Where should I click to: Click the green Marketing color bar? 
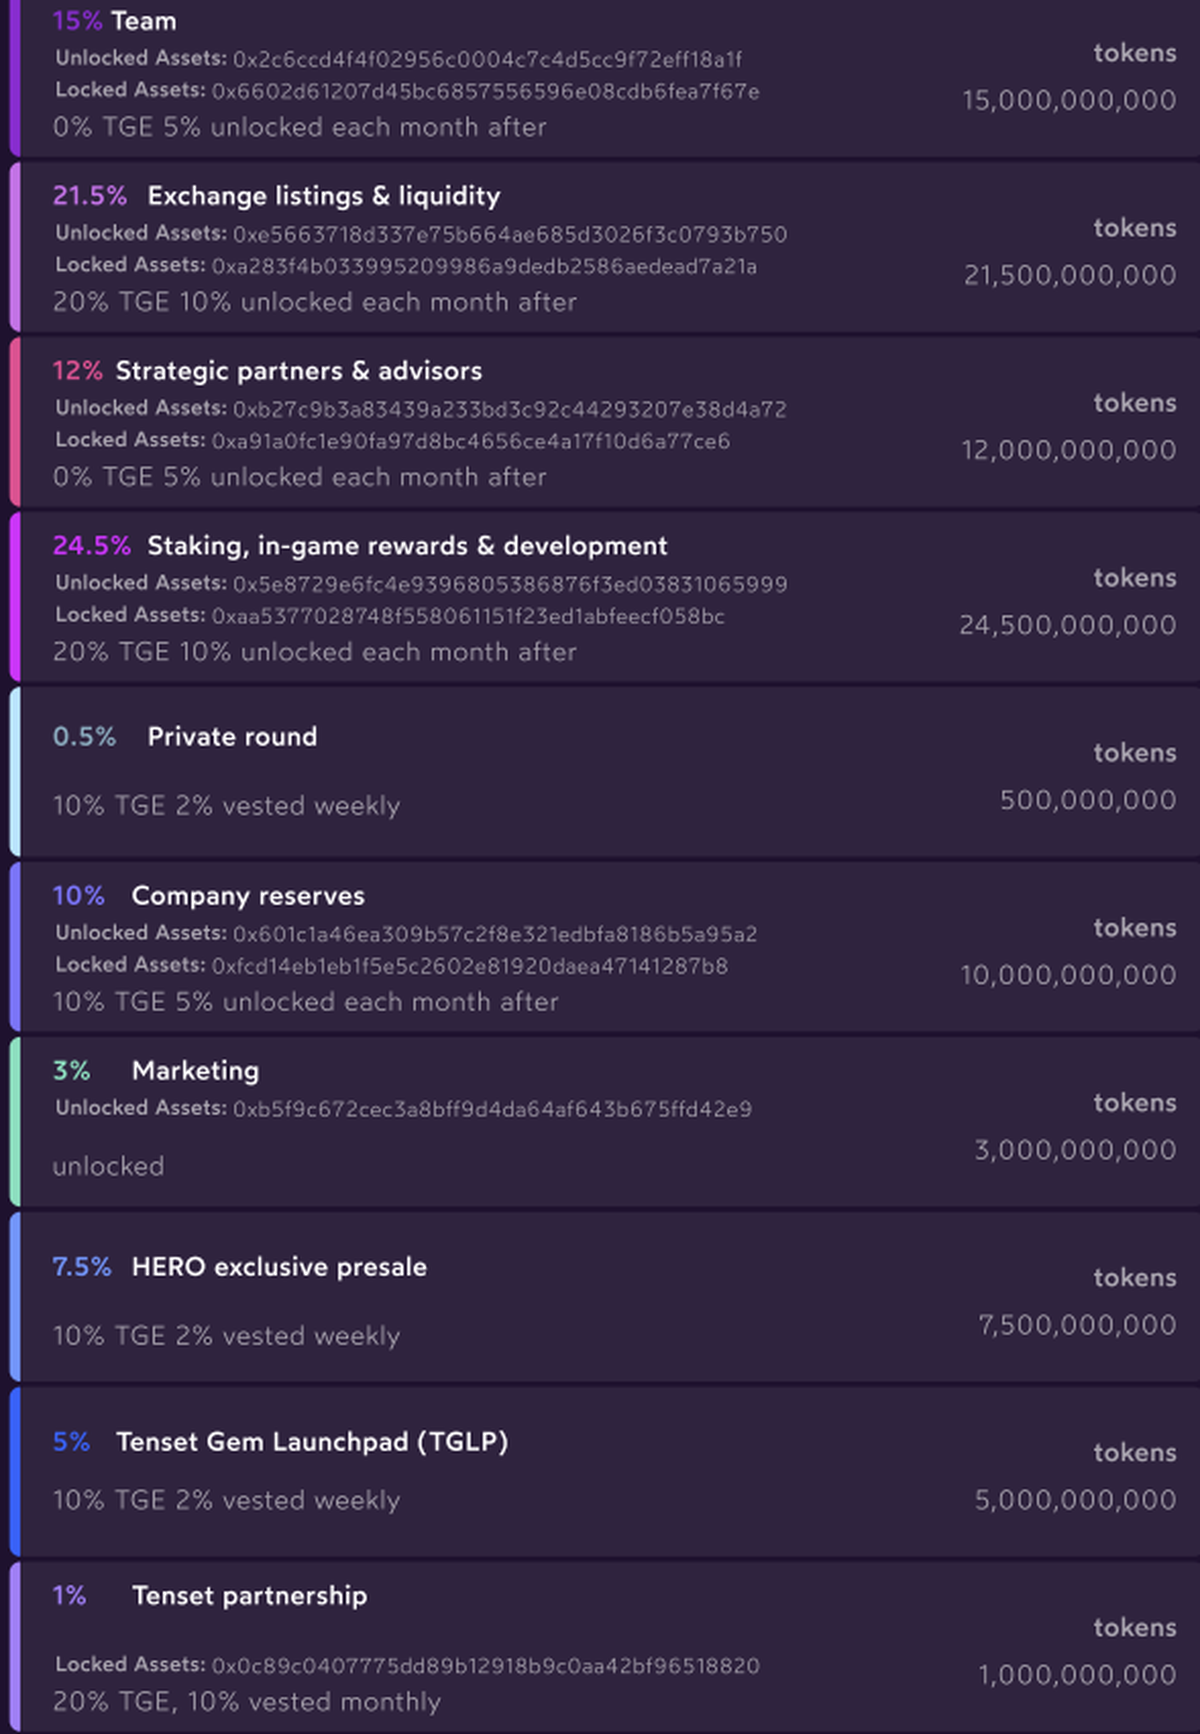pos(14,1122)
